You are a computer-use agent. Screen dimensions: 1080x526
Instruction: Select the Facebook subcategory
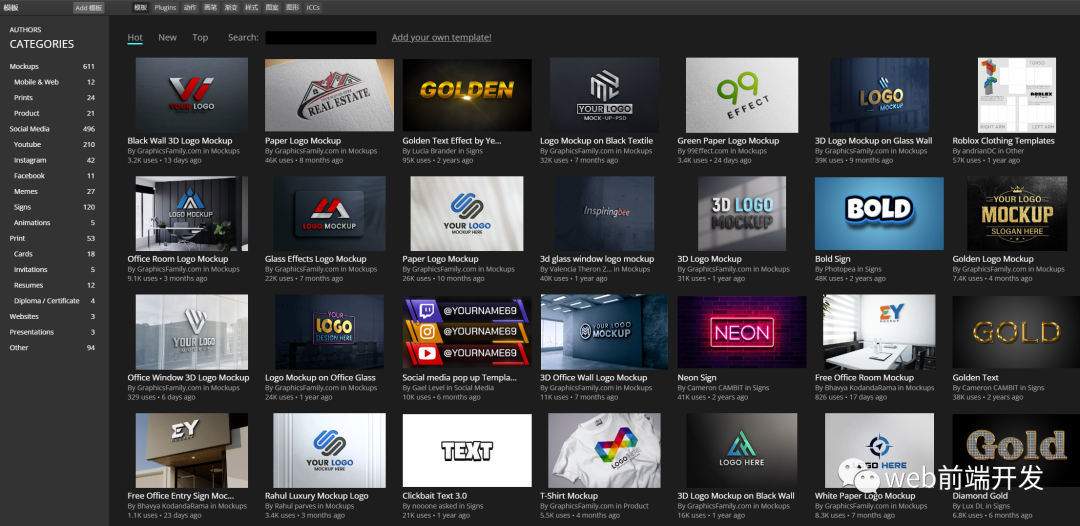52,176
